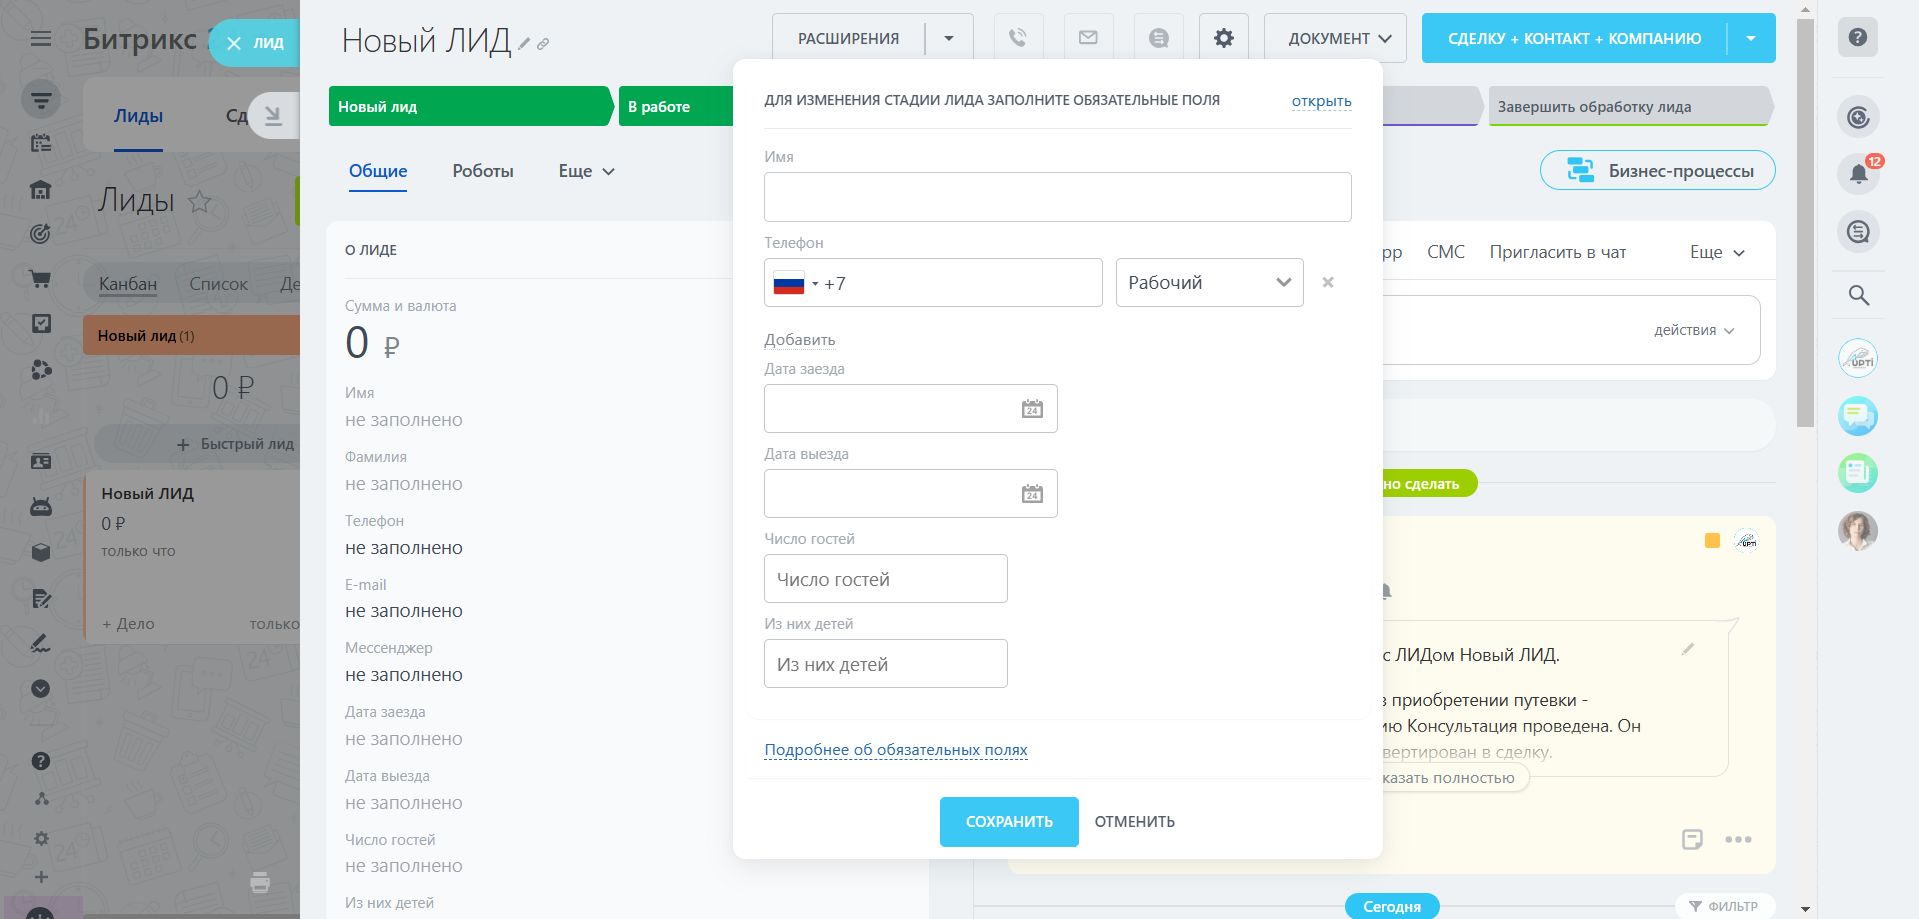
Task: Switch to the Роботы tab
Action: 483,171
